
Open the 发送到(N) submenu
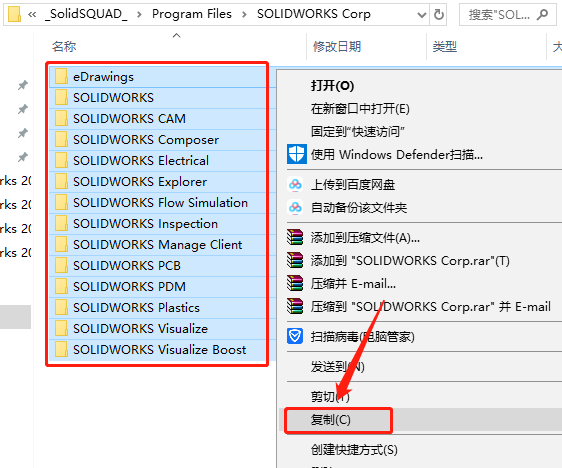[337, 367]
